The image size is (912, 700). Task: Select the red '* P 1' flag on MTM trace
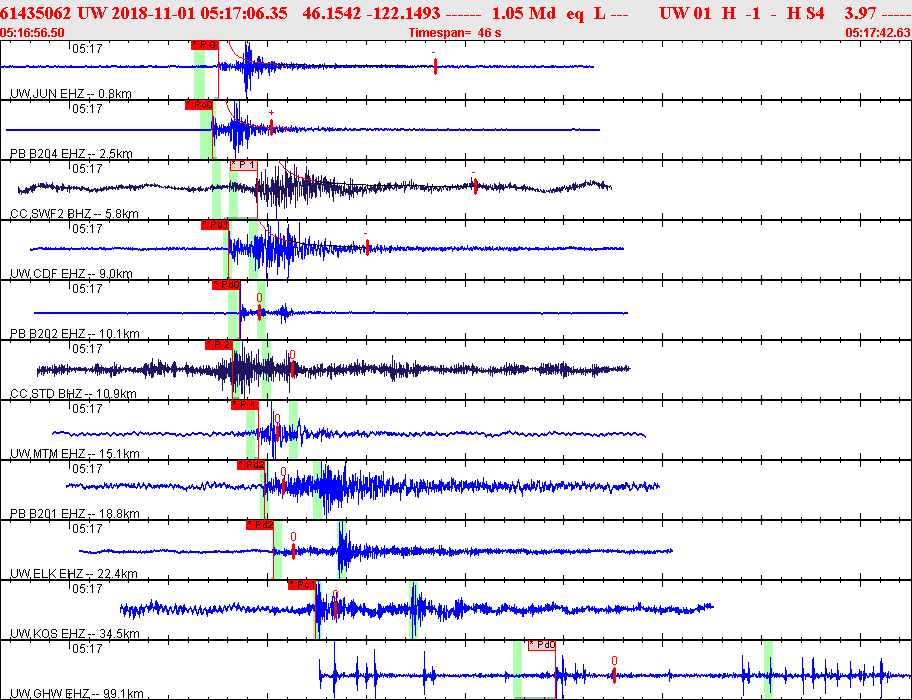(x=244, y=405)
